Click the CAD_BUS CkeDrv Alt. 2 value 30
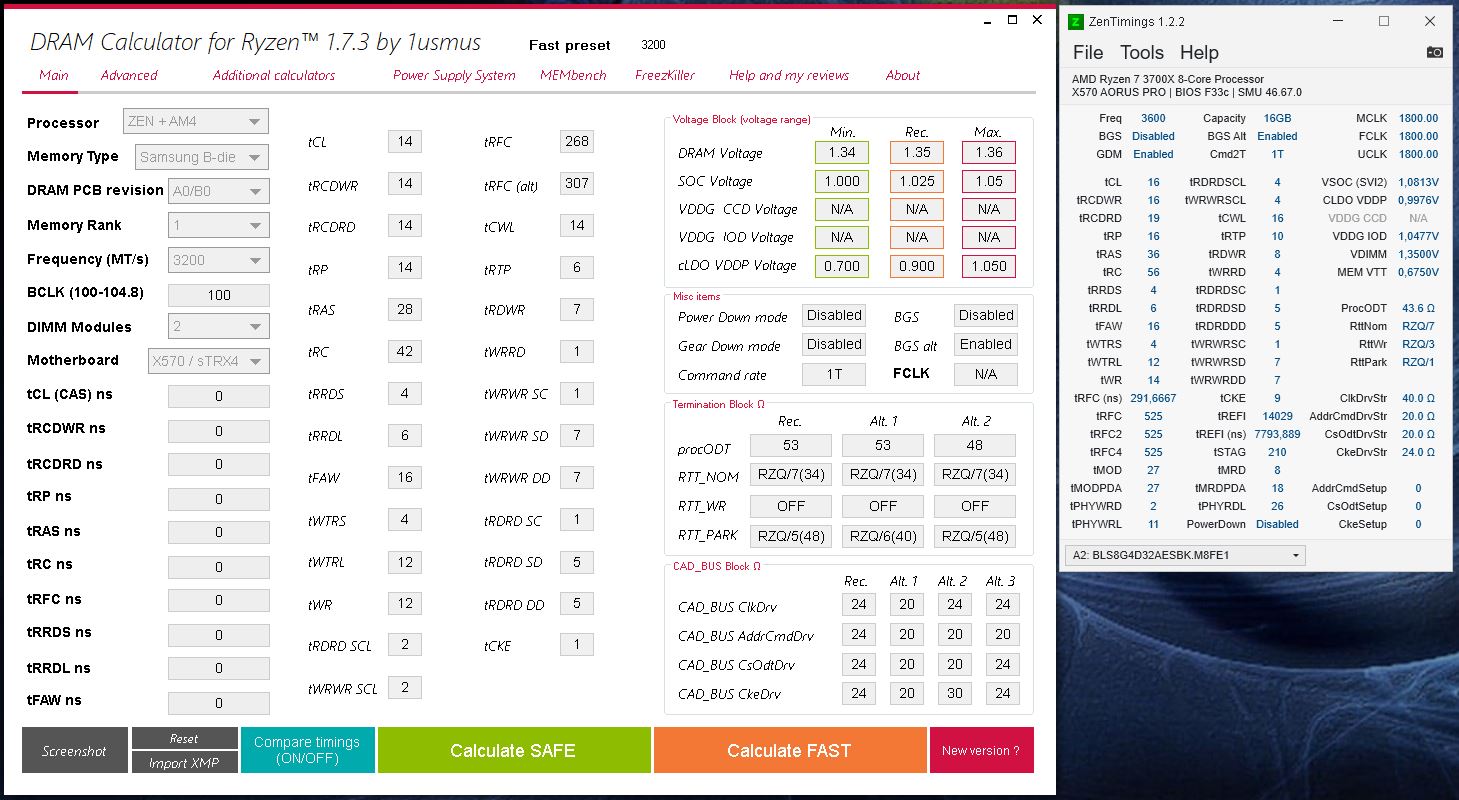 coord(955,692)
